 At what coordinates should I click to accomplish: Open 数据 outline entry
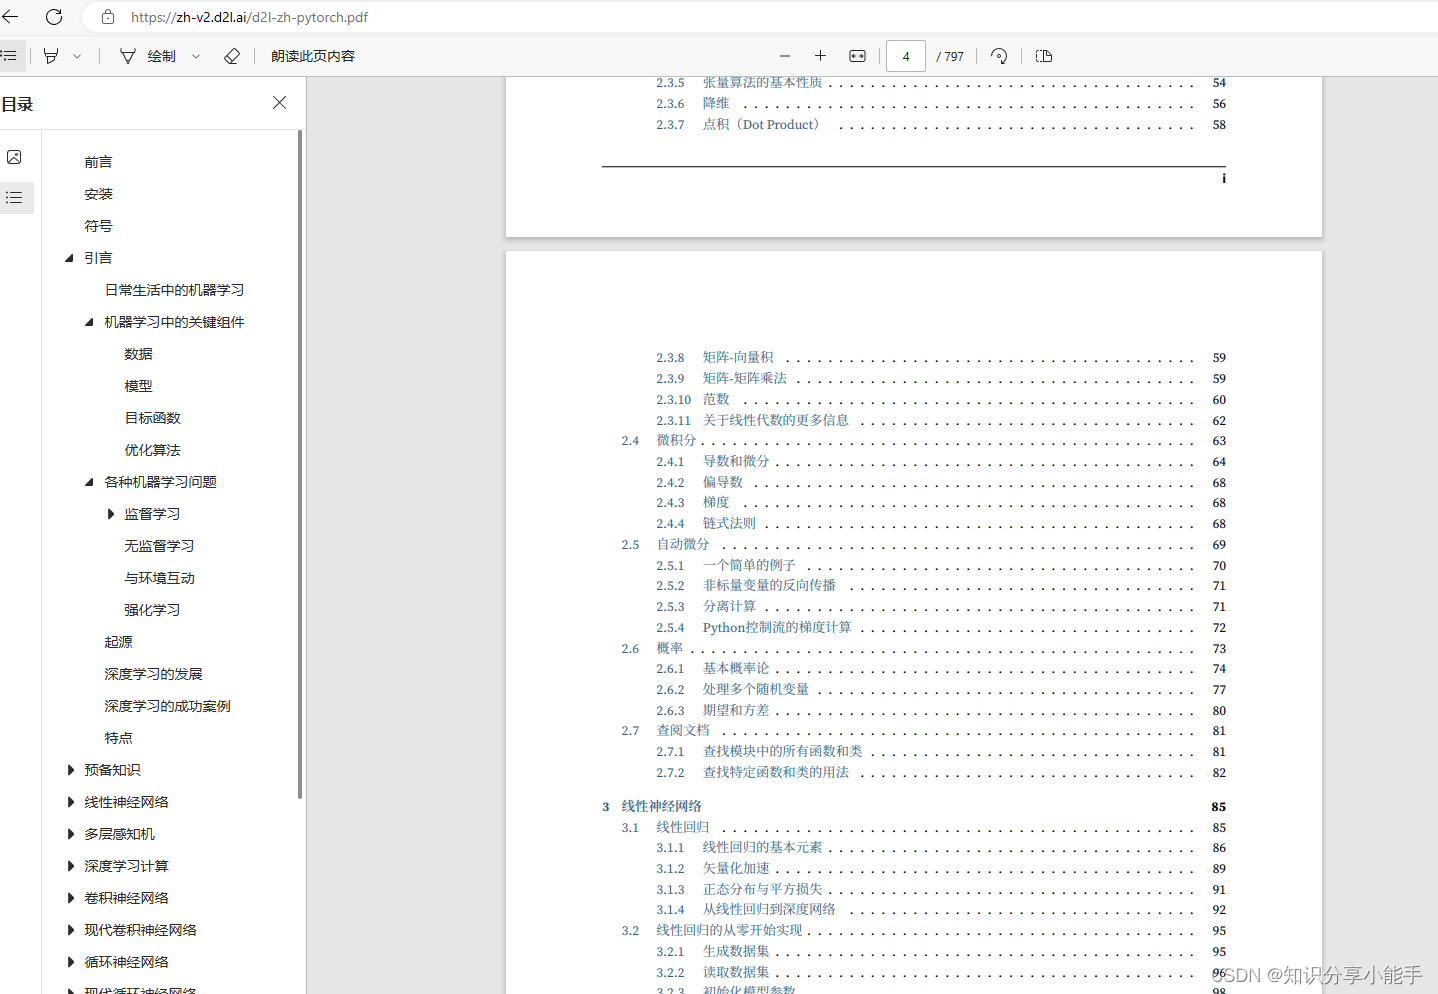[x=138, y=354]
